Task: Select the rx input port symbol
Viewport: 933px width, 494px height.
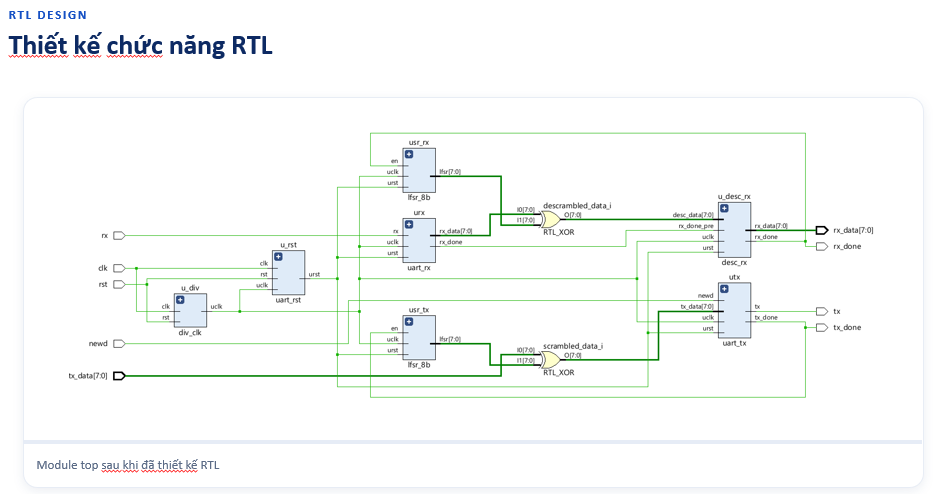Action: coord(119,236)
